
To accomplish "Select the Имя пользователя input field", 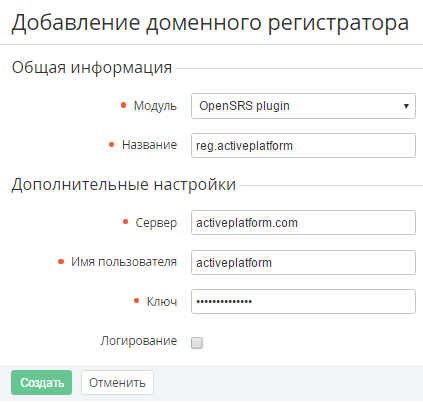I will tap(303, 262).
